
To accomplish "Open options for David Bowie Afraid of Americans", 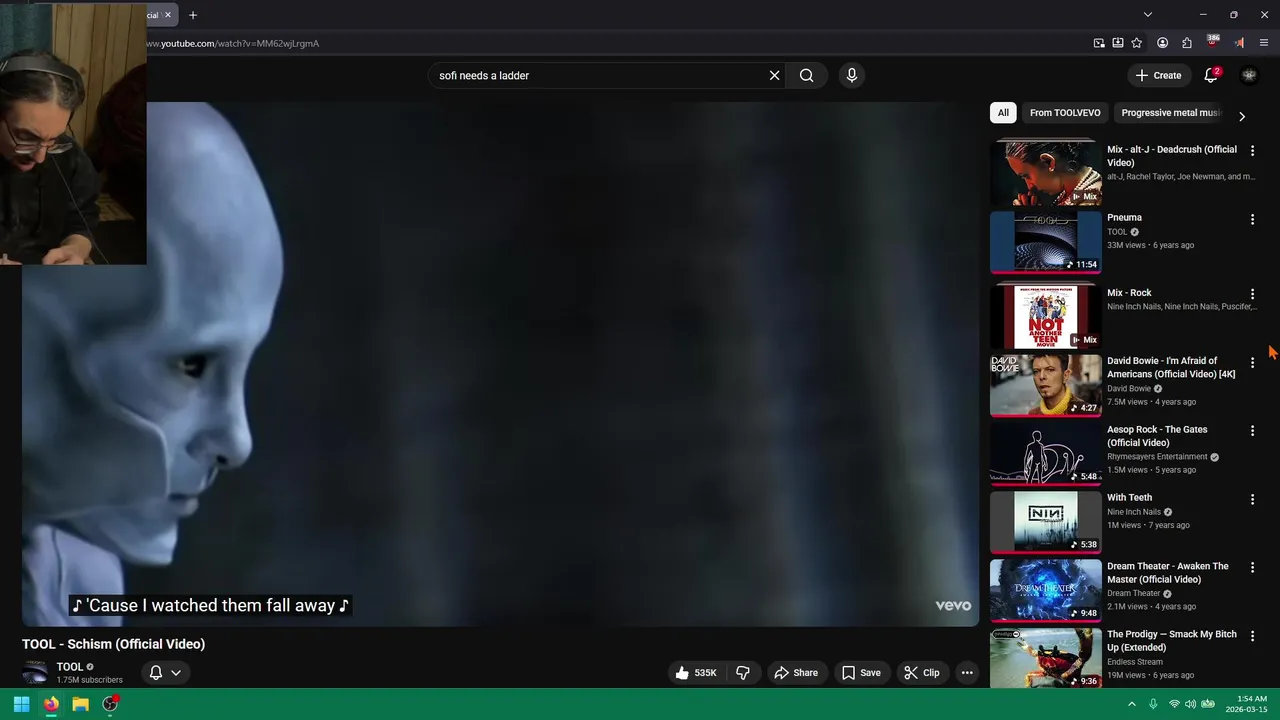I will (x=1252, y=362).
